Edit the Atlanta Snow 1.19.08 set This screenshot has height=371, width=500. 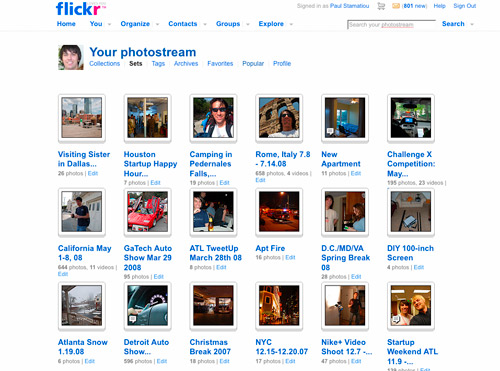[90, 361]
